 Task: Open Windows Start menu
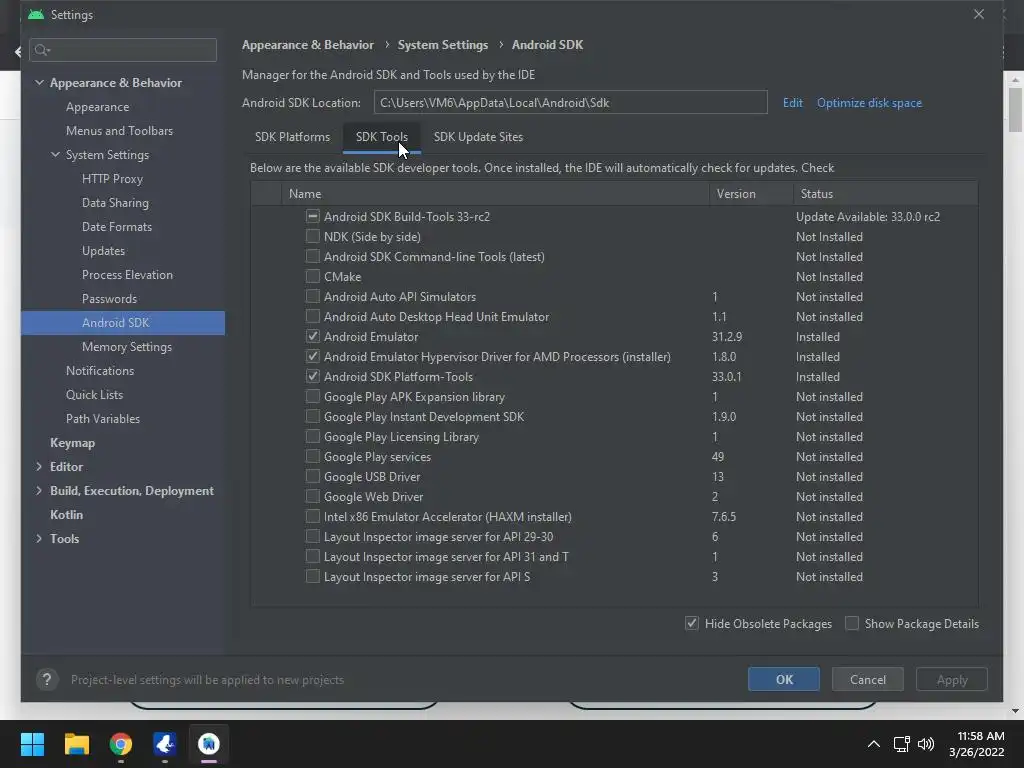click(33, 744)
